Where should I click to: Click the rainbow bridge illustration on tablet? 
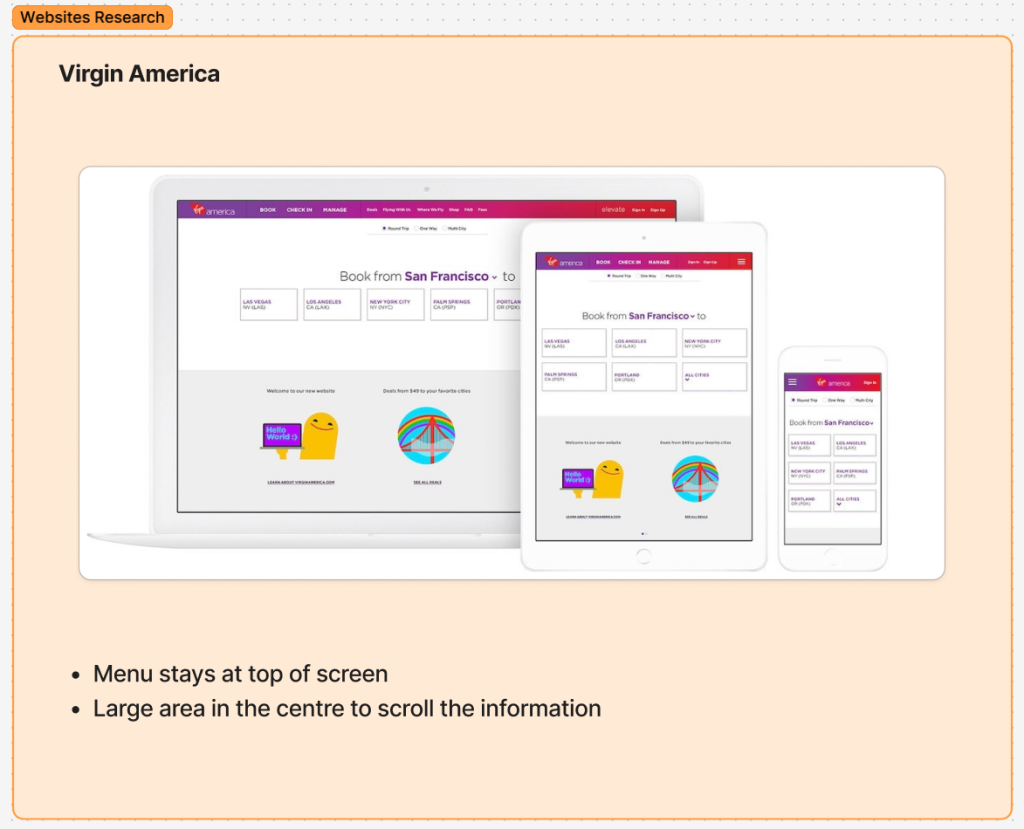[x=695, y=479]
